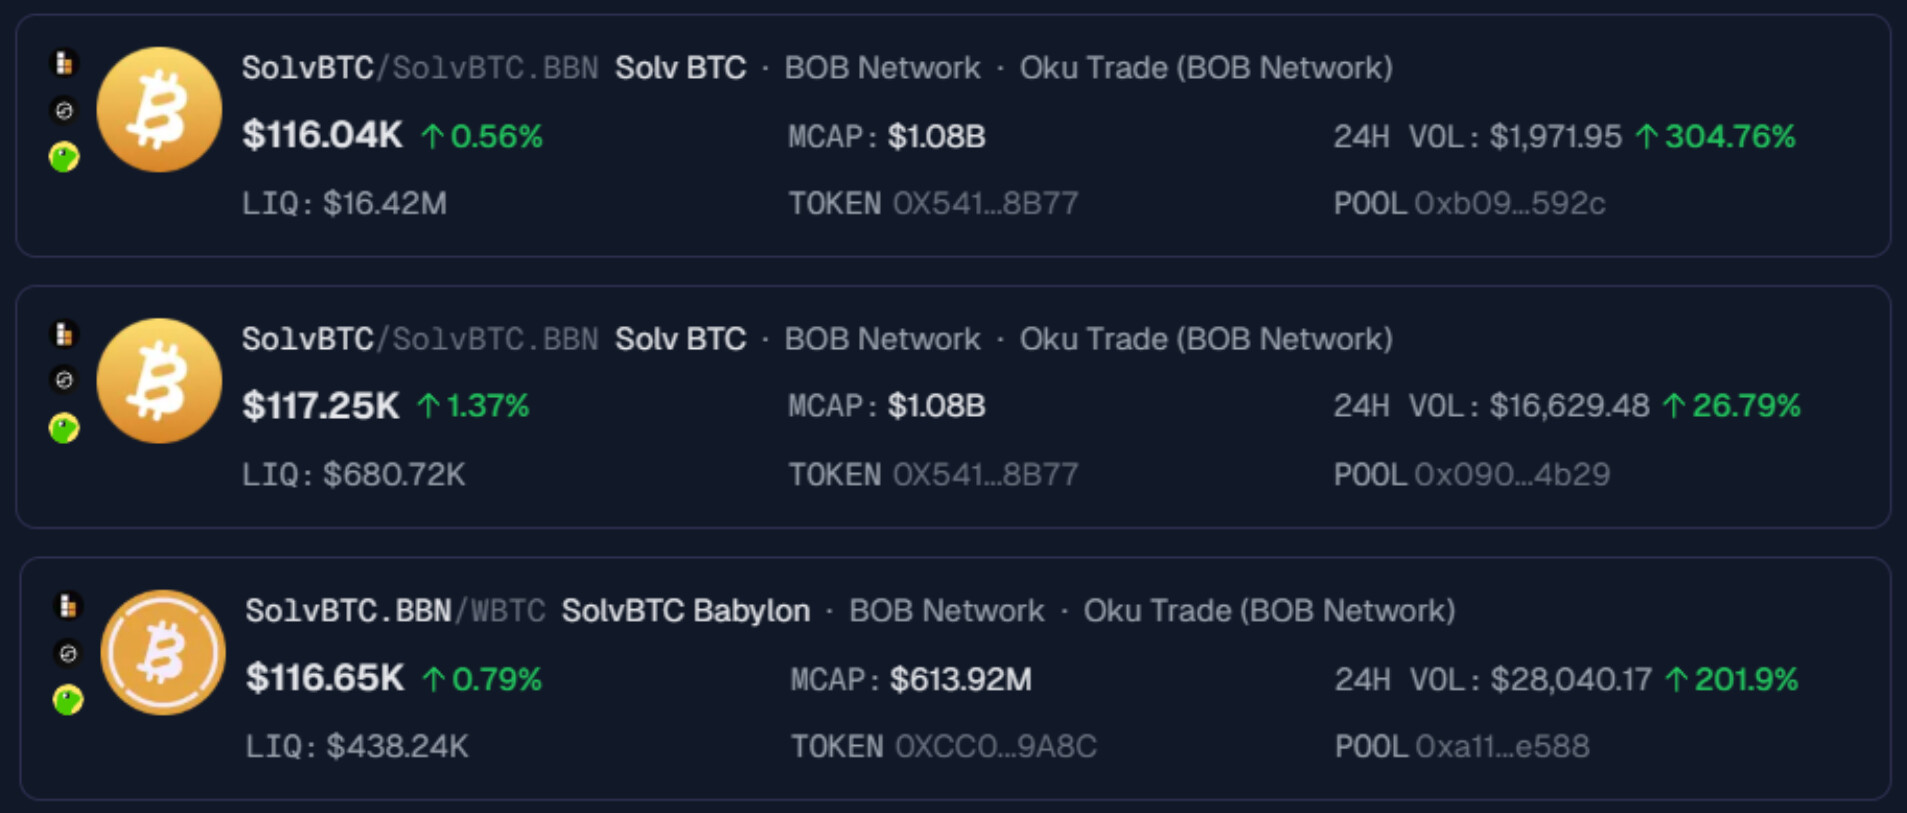The image size is (1907, 813).
Task: Click the BOB Network icon in SolvBTC Babylon row
Action: [x=68, y=606]
